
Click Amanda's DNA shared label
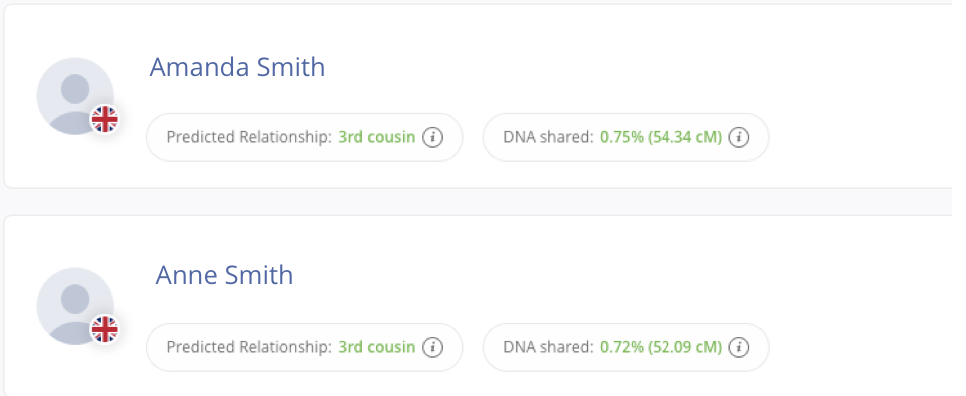click(x=548, y=137)
